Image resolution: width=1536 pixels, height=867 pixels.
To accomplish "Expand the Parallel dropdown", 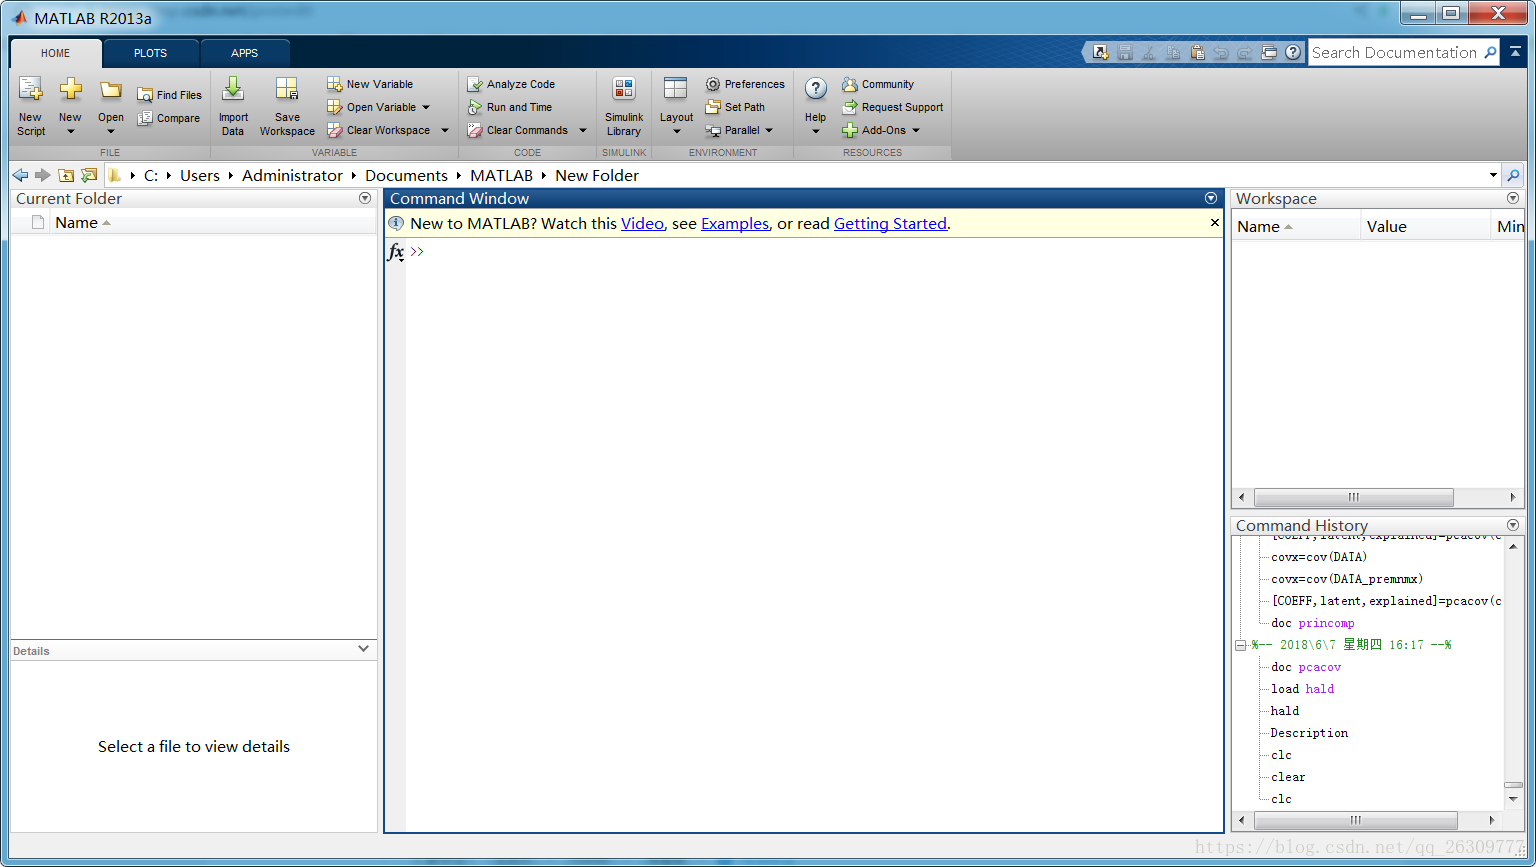I will (769, 130).
